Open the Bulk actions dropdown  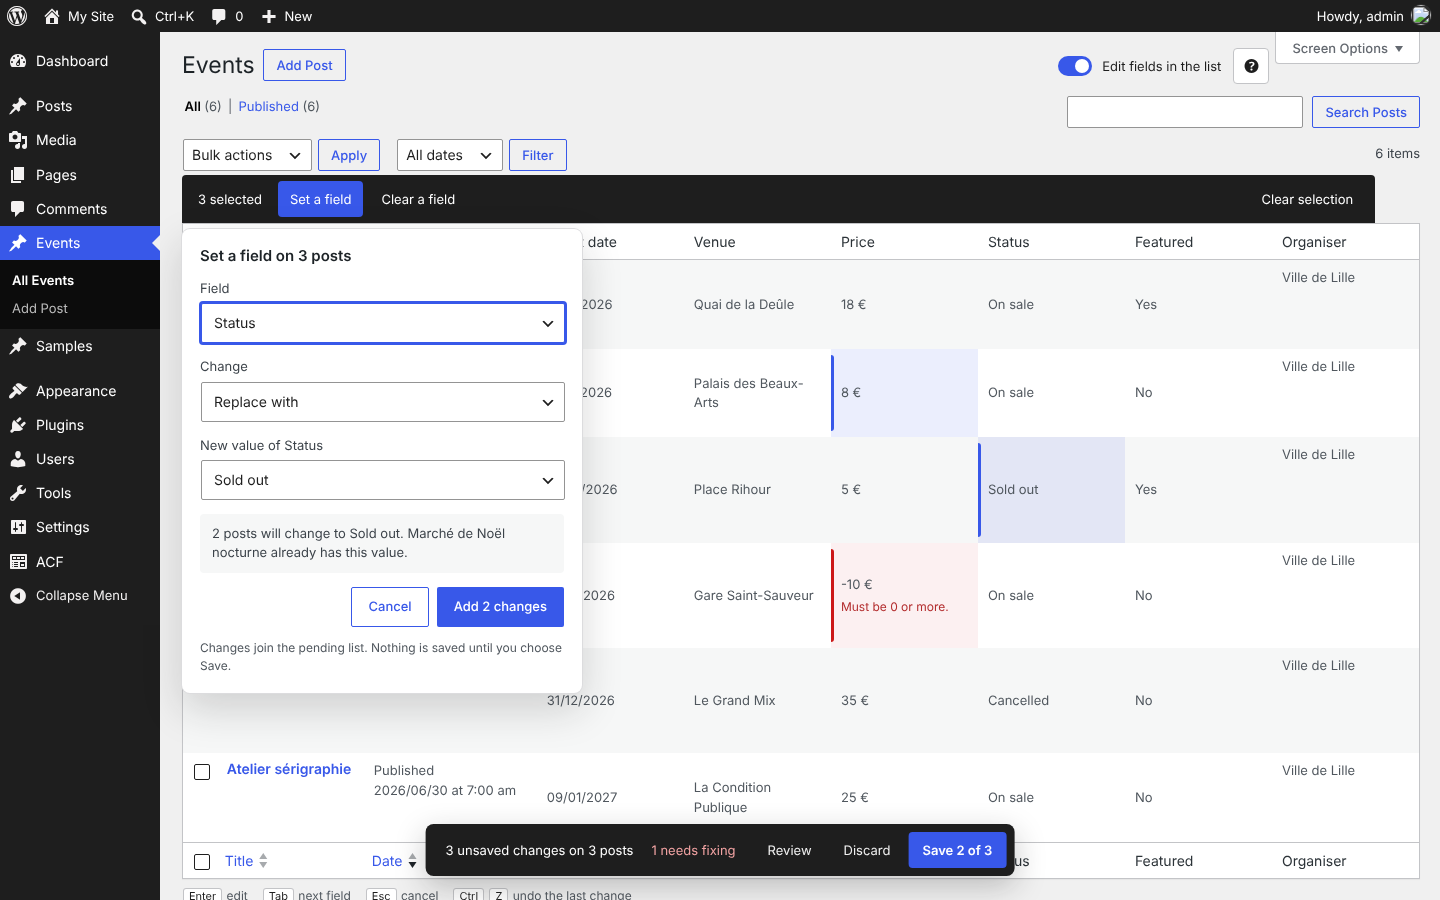tap(247, 155)
